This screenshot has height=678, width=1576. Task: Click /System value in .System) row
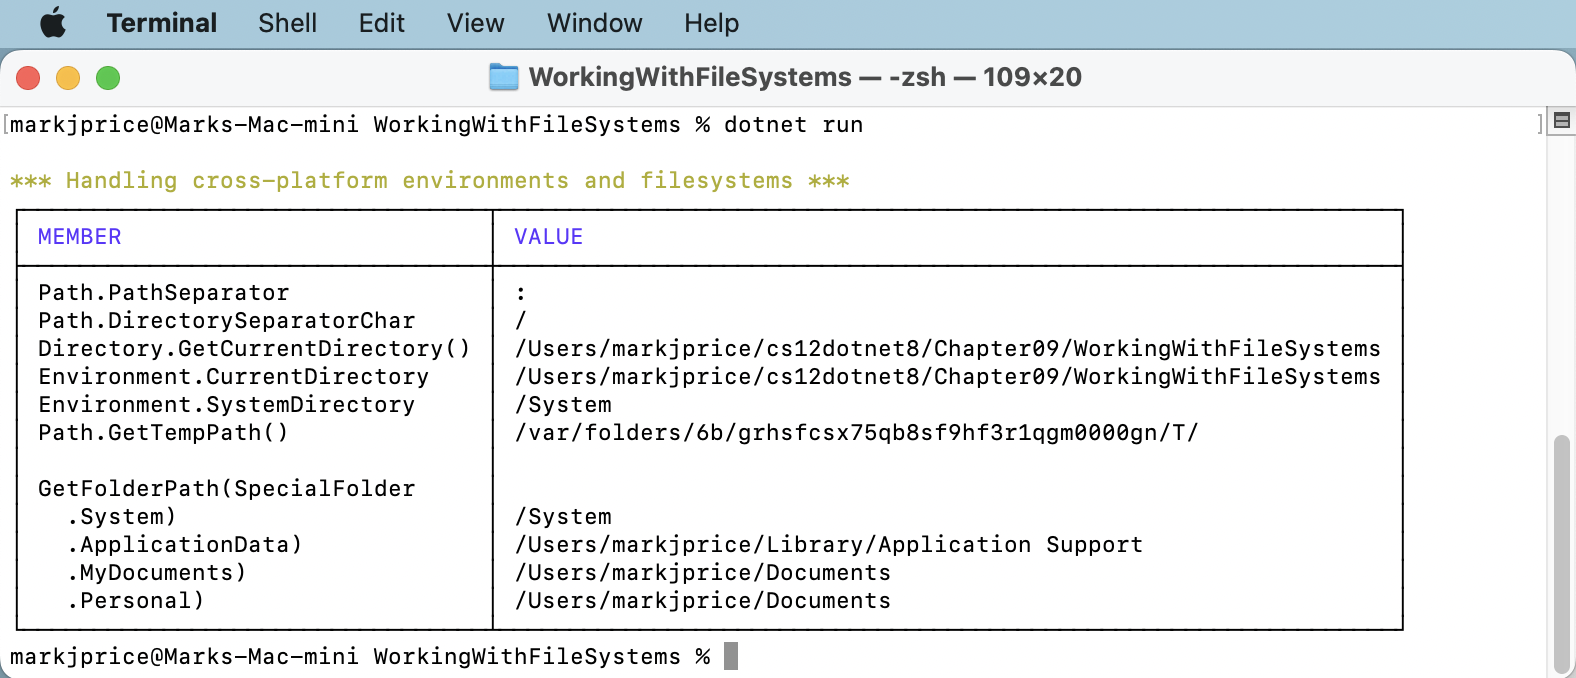[563, 517]
